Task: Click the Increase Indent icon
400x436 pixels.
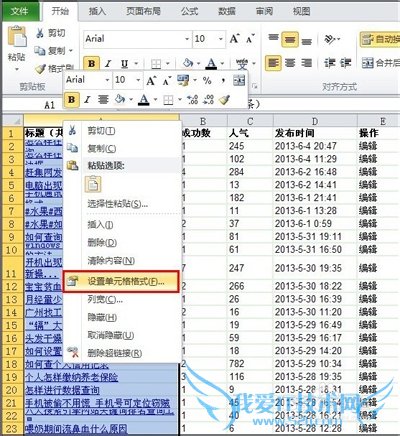Action: (x=346, y=63)
